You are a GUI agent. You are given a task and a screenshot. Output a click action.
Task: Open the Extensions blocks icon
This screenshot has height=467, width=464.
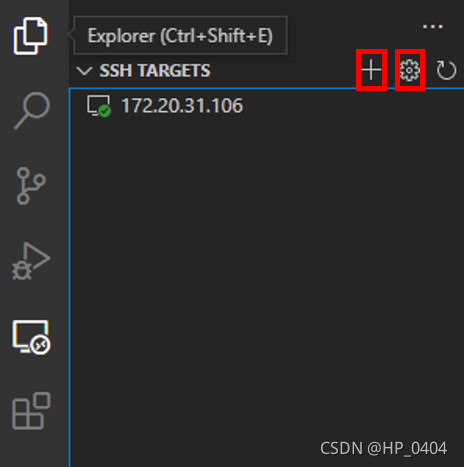tap(31, 411)
